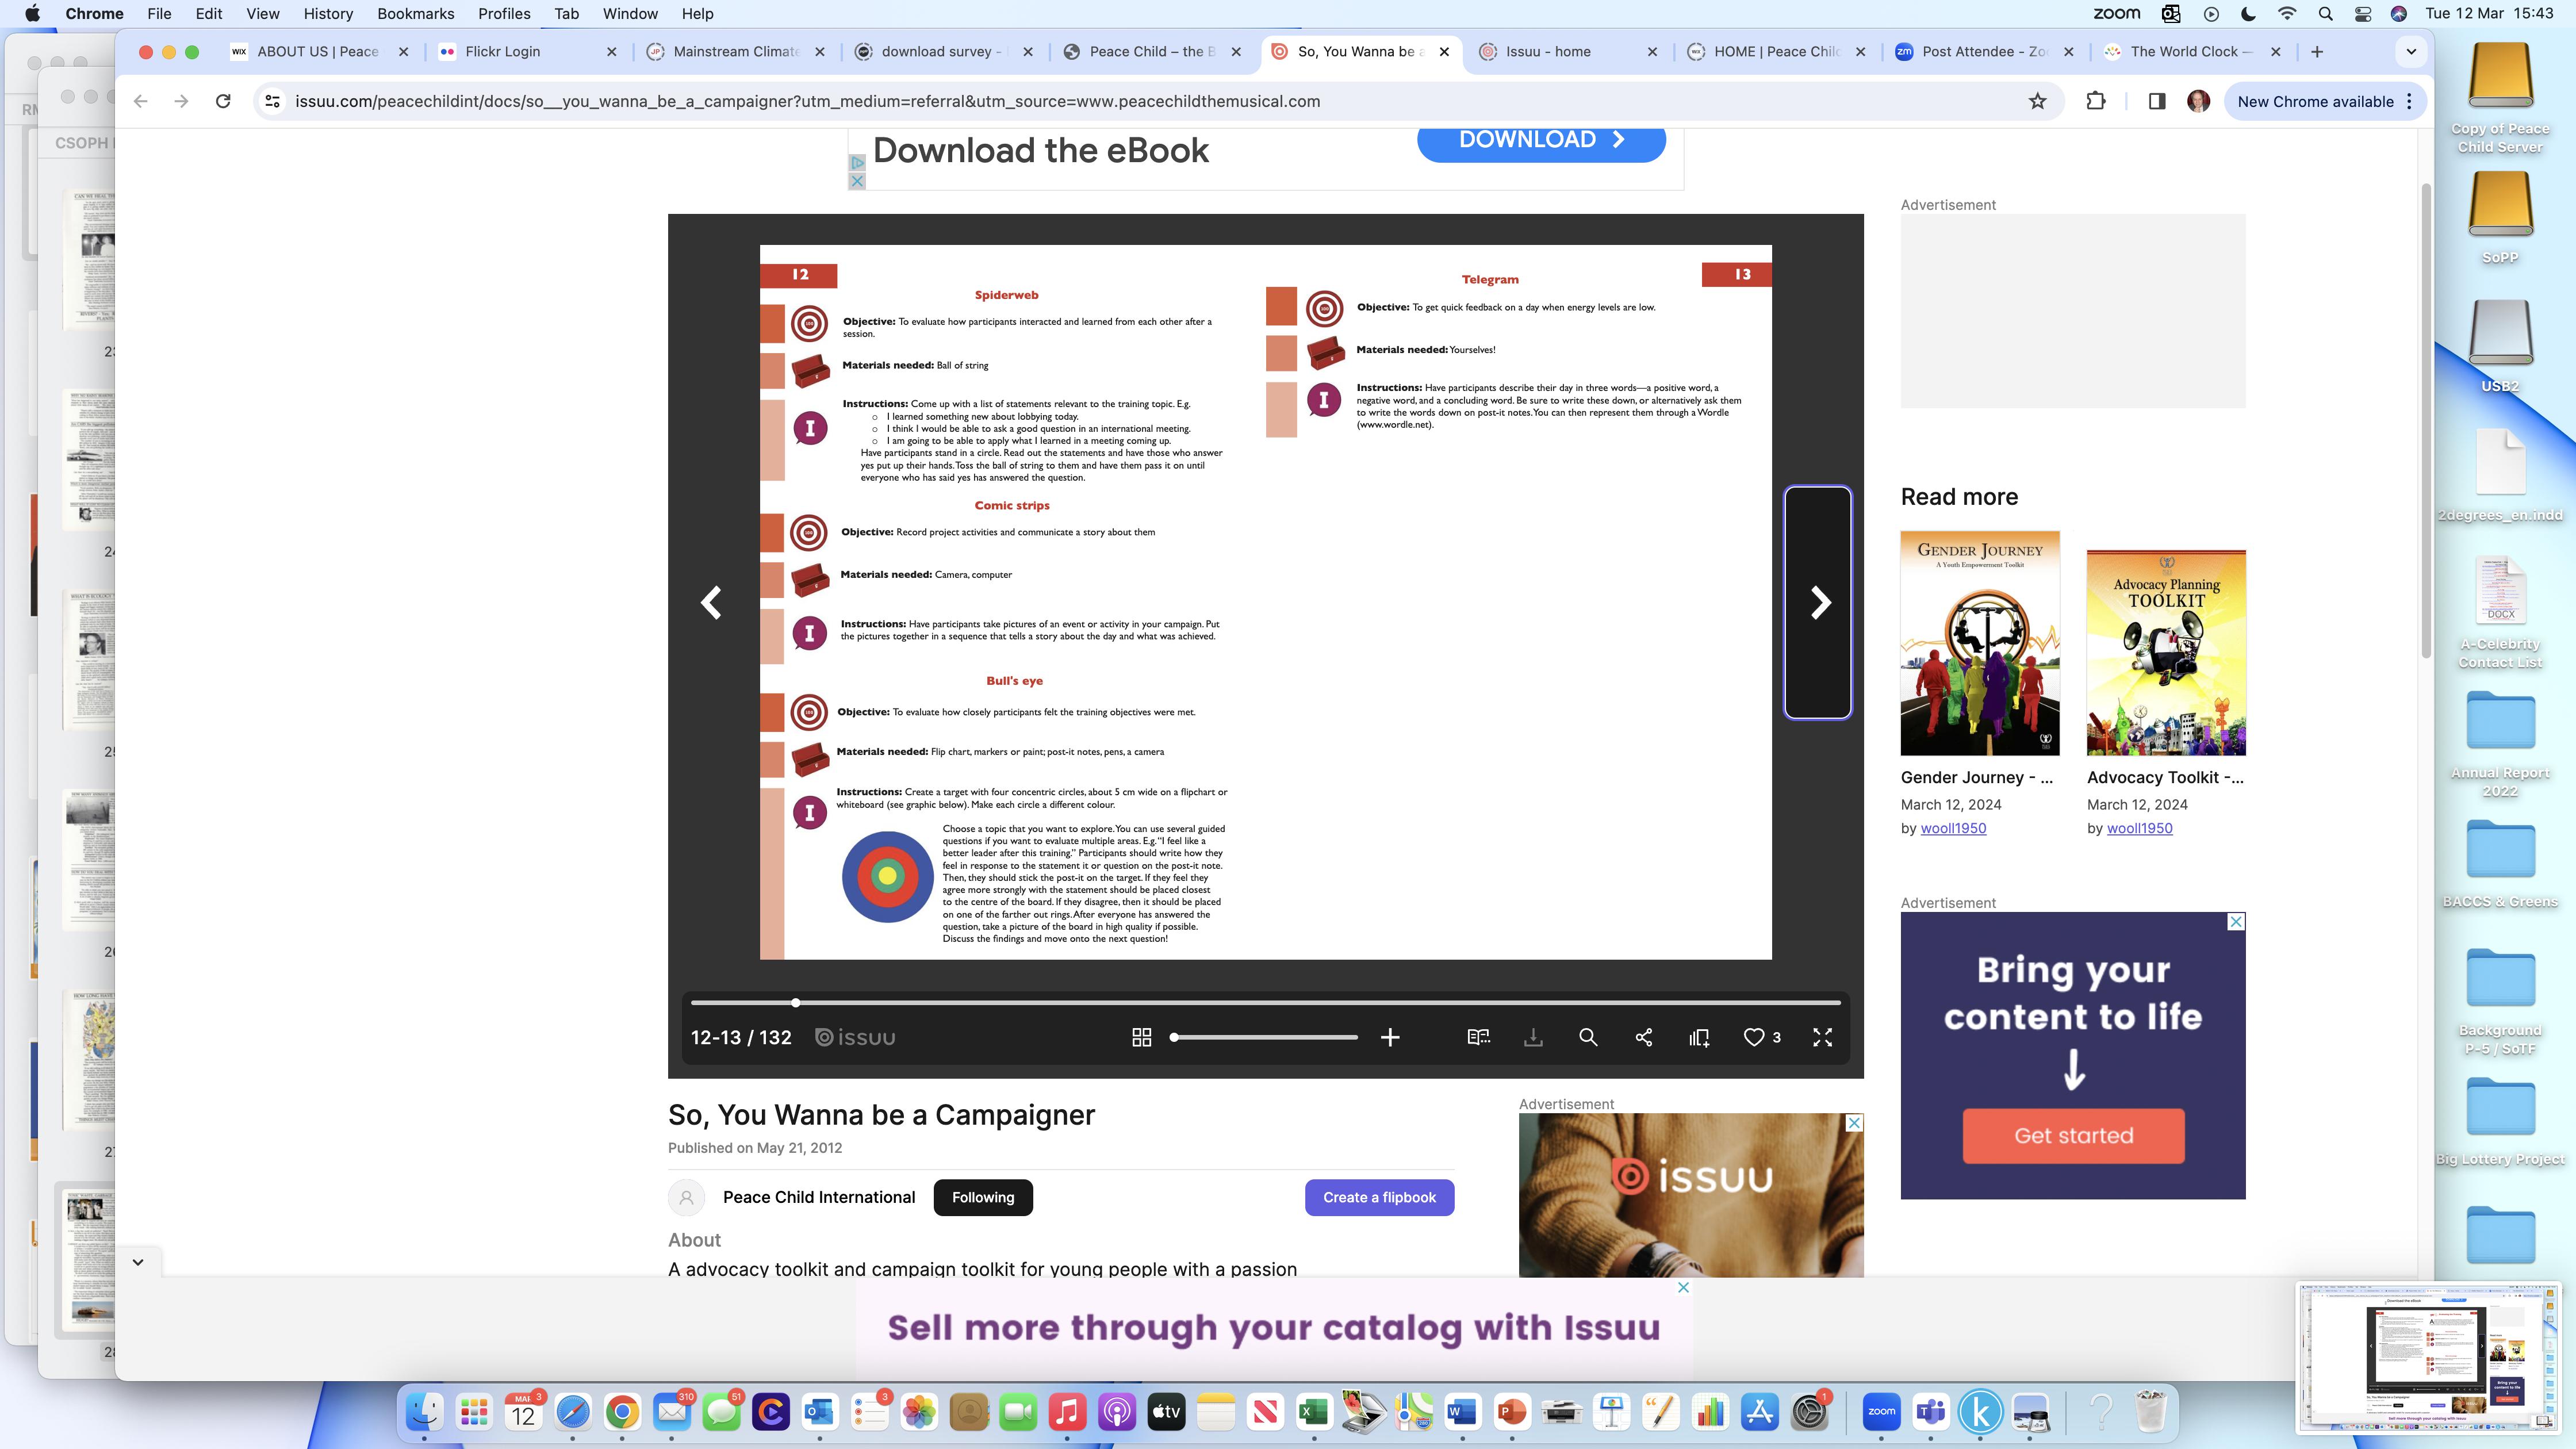The width and height of the screenshot is (2576, 1449).
Task: Toggle the Following button for Peace Child International
Action: (982, 1197)
